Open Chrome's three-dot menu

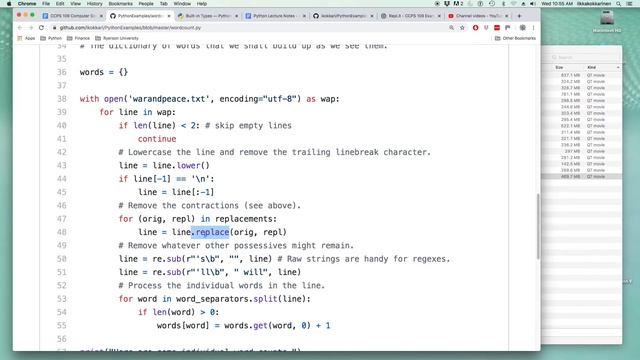pyautogui.click(x=533, y=28)
